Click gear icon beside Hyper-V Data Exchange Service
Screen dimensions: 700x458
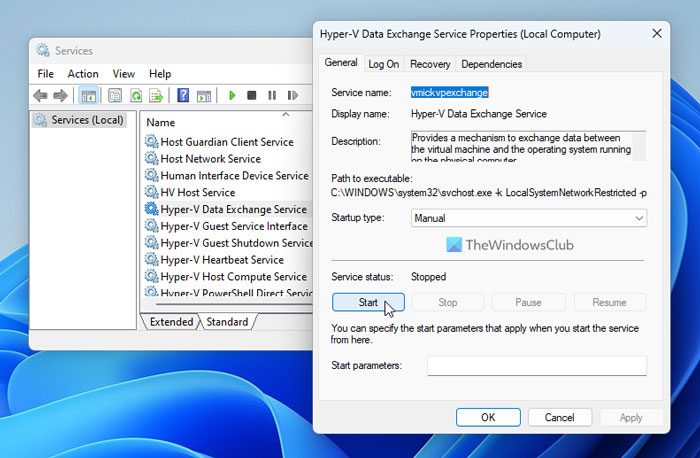pos(151,209)
